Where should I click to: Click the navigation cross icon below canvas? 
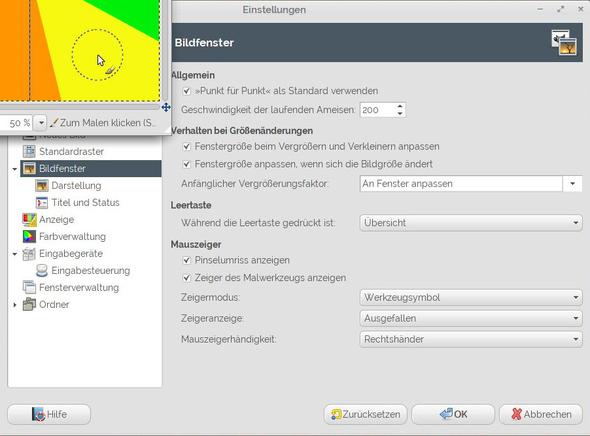pyautogui.click(x=166, y=107)
